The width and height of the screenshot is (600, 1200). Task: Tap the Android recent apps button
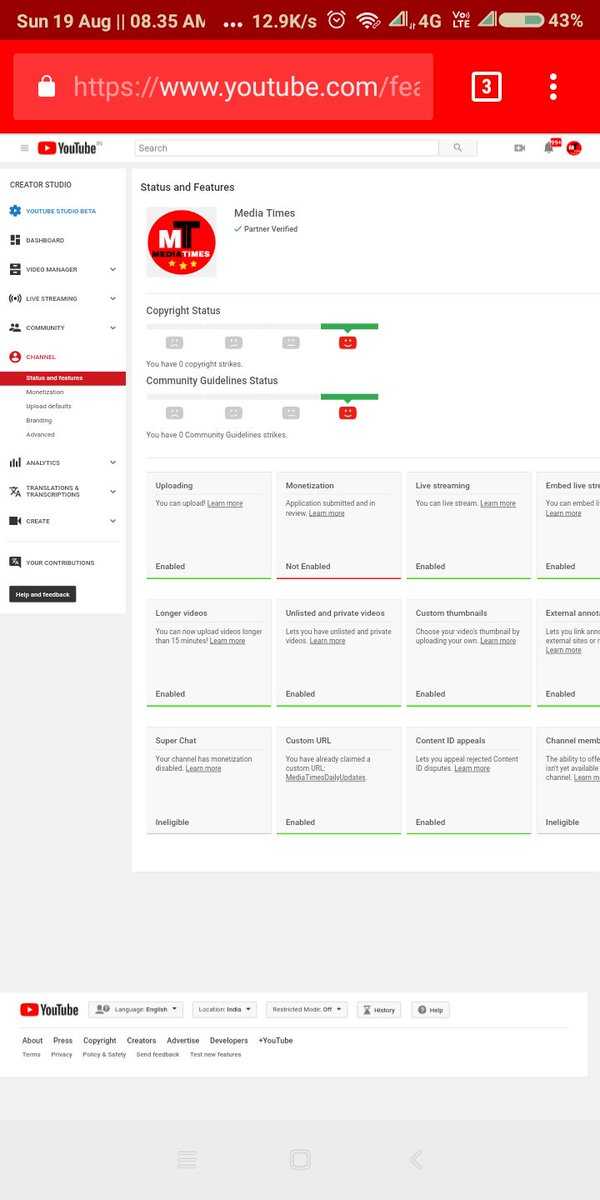pyautogui.click(x=186, y=1160)
